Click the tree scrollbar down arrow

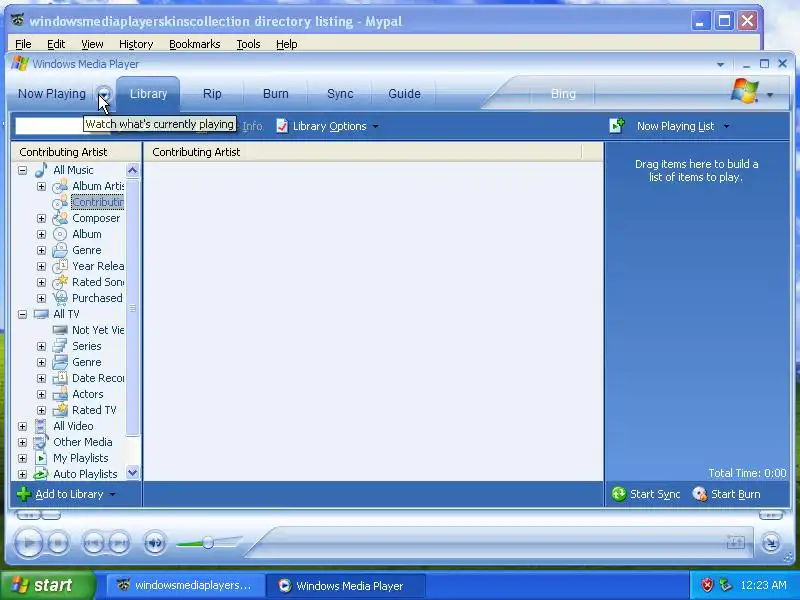132,472
